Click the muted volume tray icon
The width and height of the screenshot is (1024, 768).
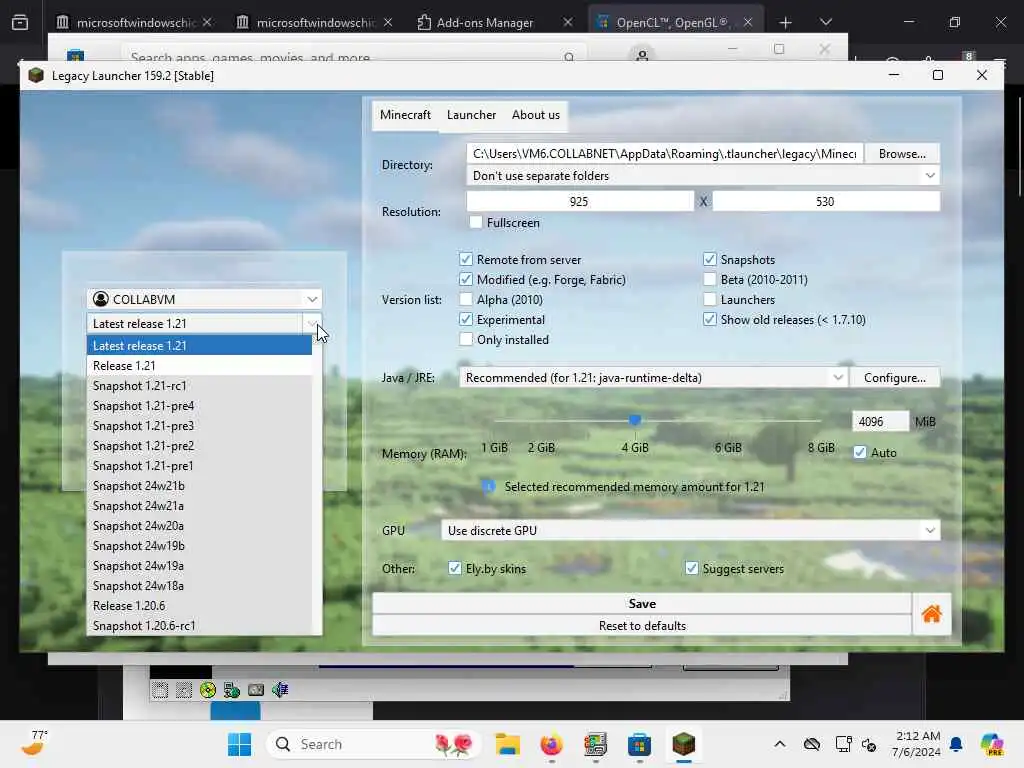869,744
